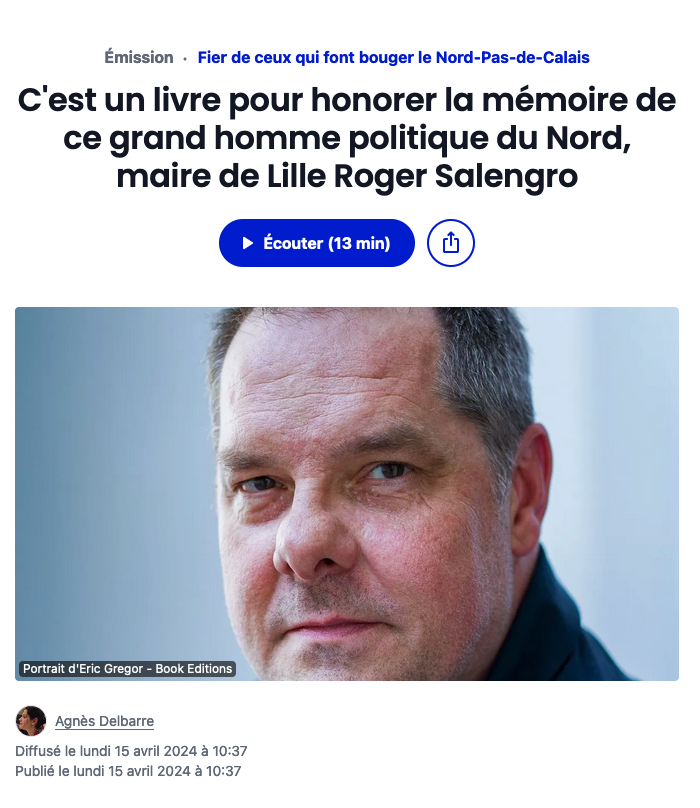
Task: Click the blue background of the portrait
Action: [x=103, y=464]
